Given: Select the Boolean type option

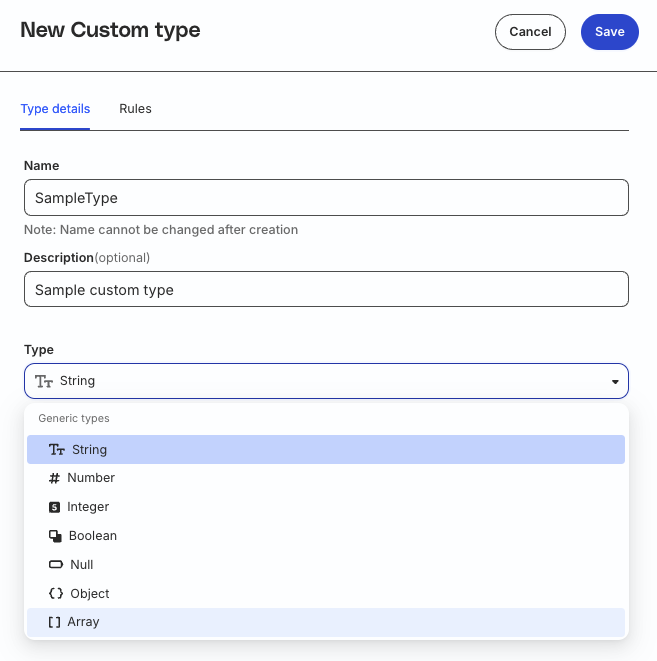Looking at the screenshot, I should (326, 536).
